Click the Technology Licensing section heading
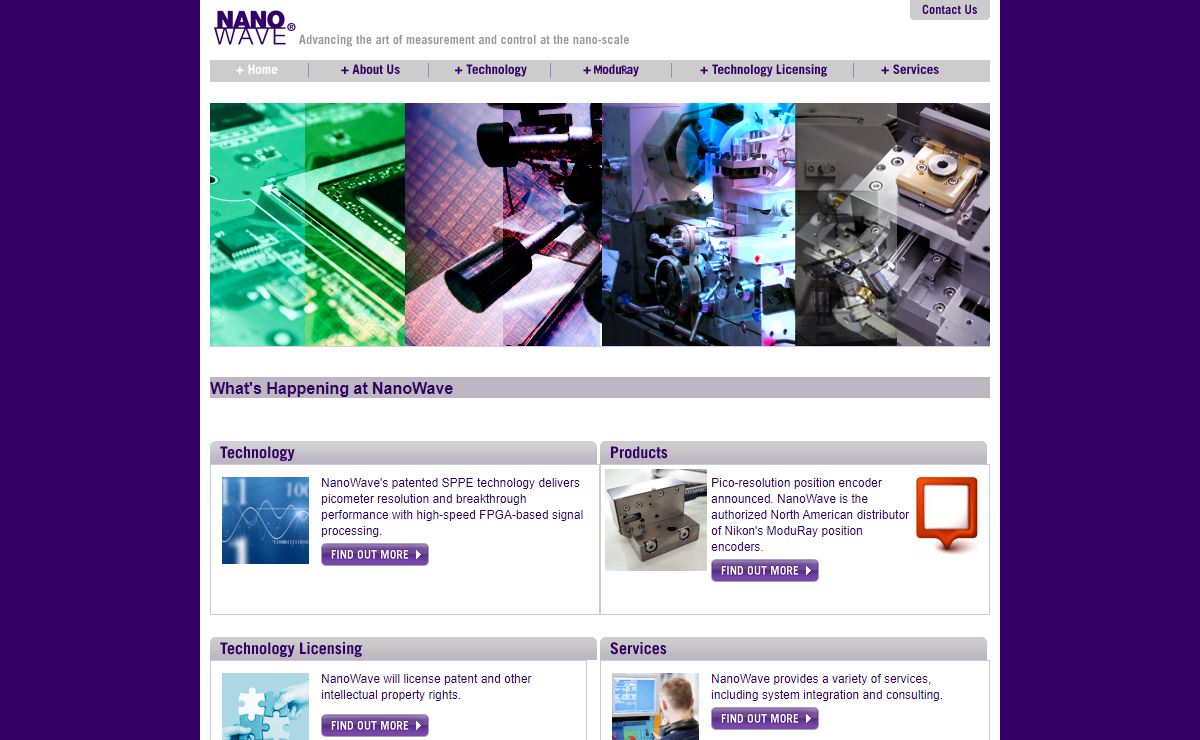 tap(291, 649)
